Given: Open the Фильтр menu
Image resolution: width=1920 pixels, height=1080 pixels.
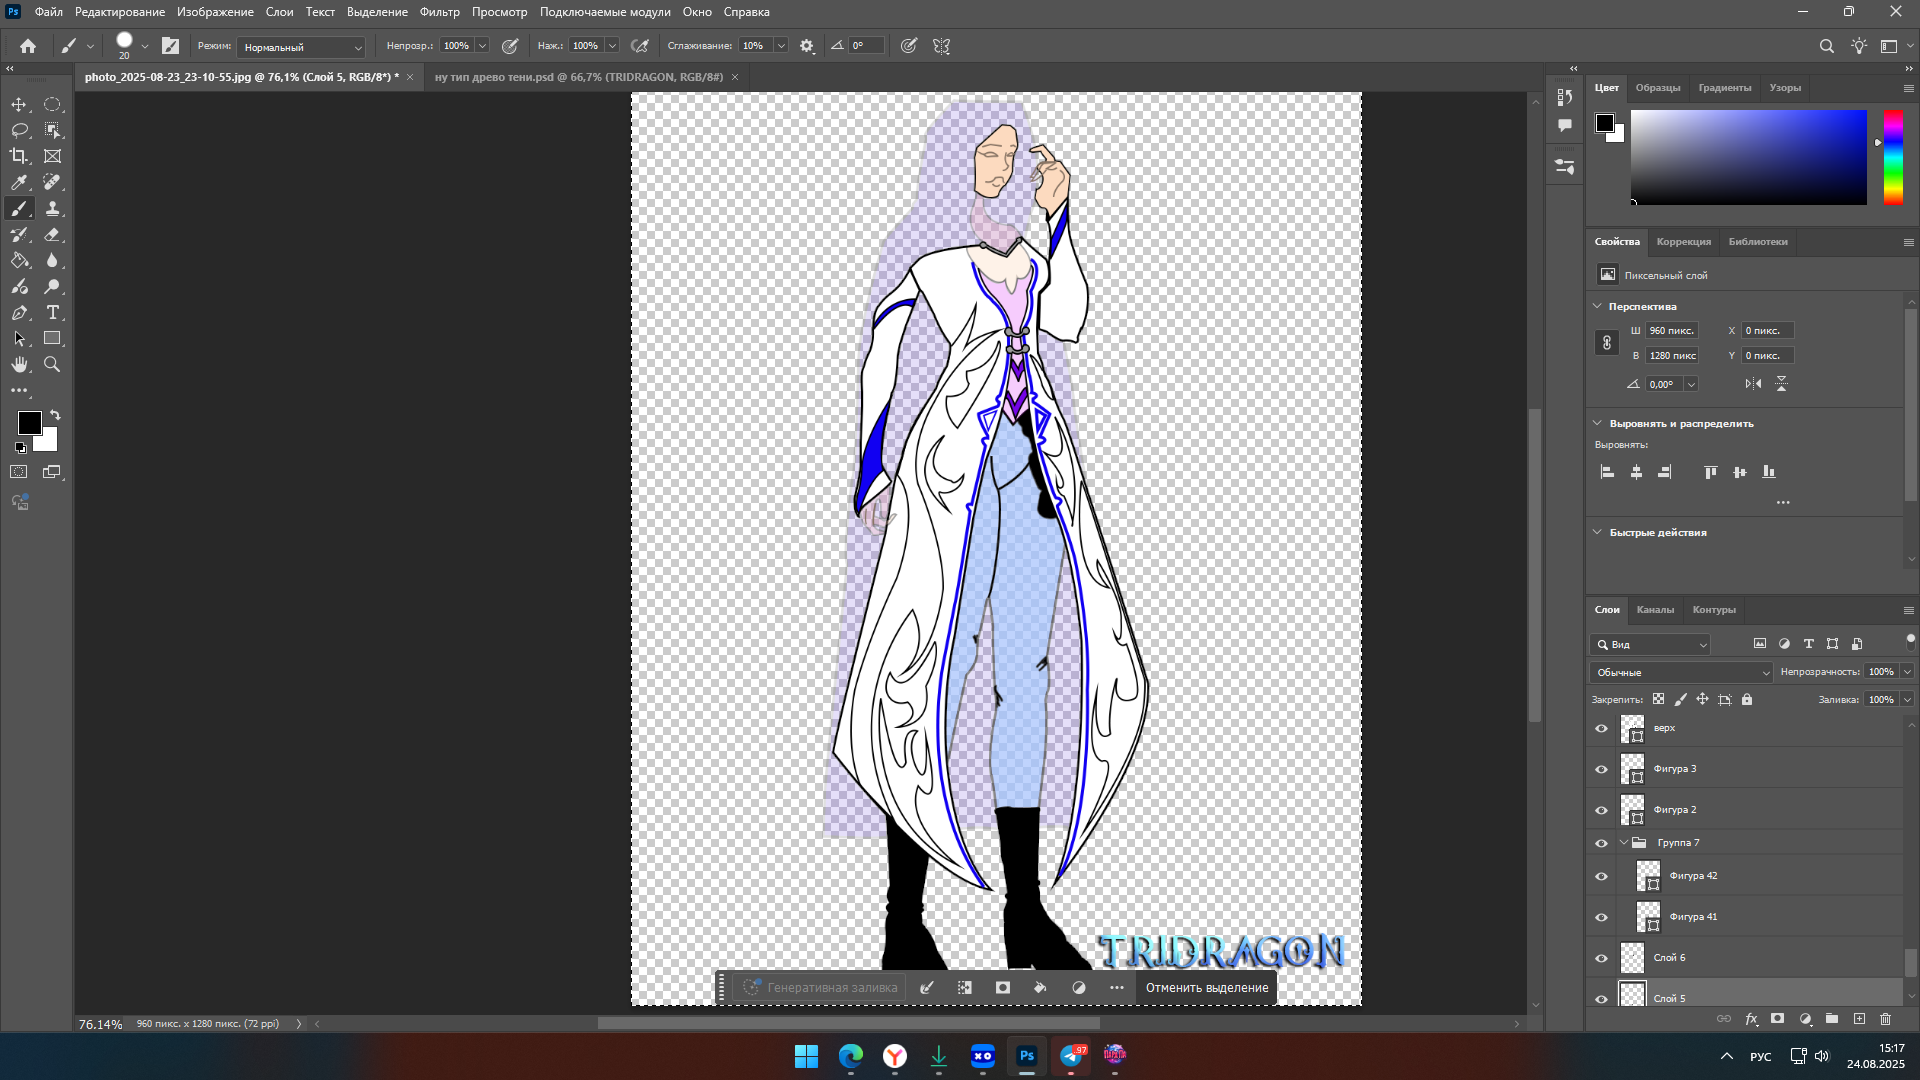Looking at the screenshot, I should pyautogui.click(x=439, y=12).
